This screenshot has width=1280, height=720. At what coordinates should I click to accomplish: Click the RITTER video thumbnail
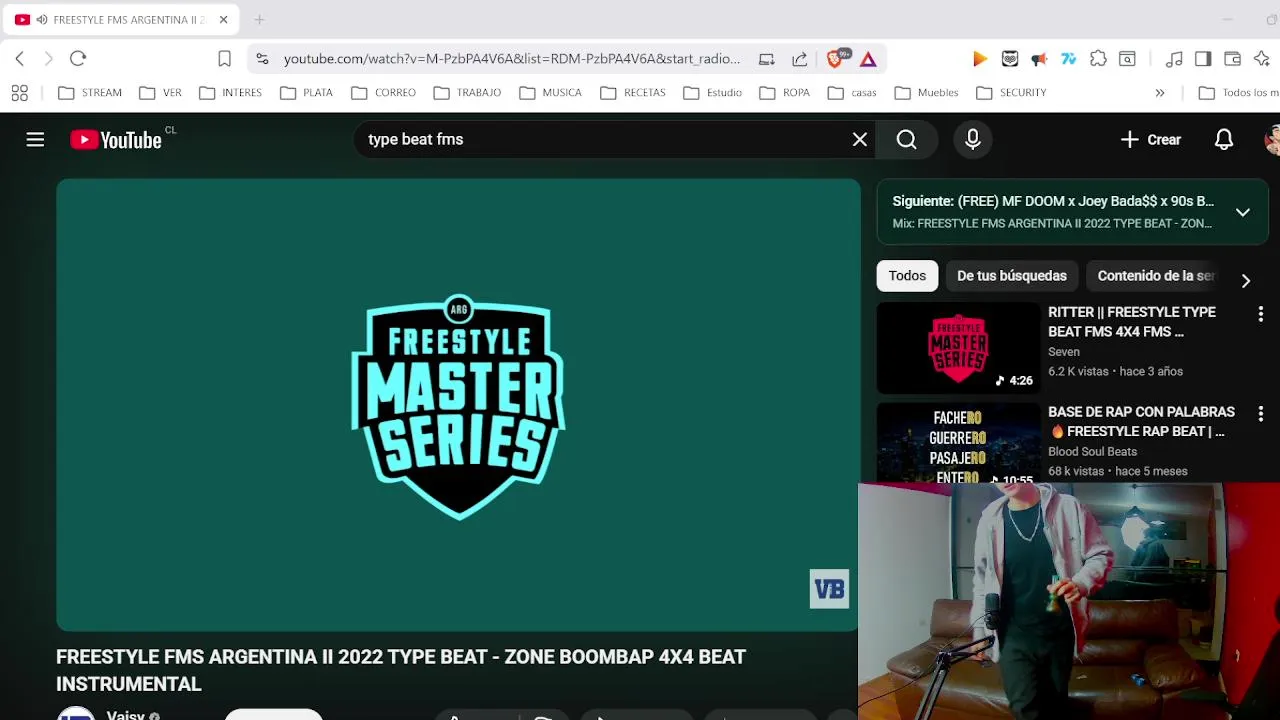958,348
